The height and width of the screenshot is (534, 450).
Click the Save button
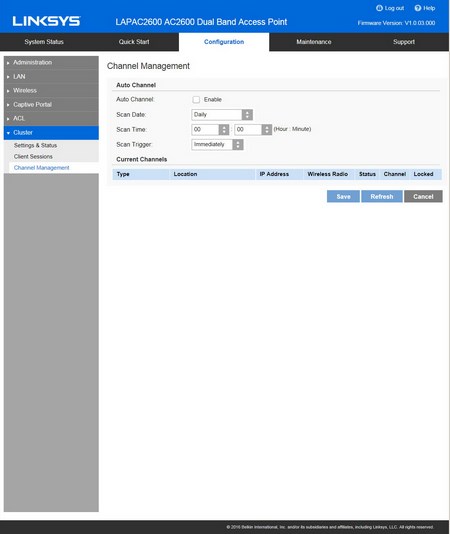[343, 197]
